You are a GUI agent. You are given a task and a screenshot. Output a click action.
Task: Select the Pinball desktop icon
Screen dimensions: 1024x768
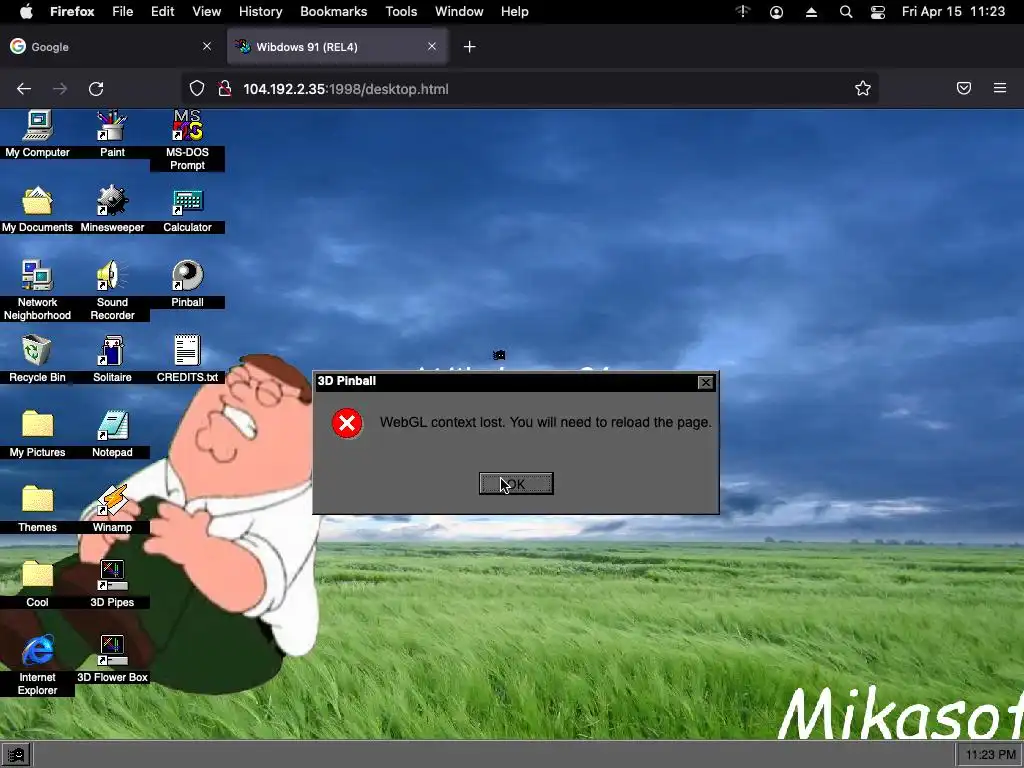coord(187,284)
